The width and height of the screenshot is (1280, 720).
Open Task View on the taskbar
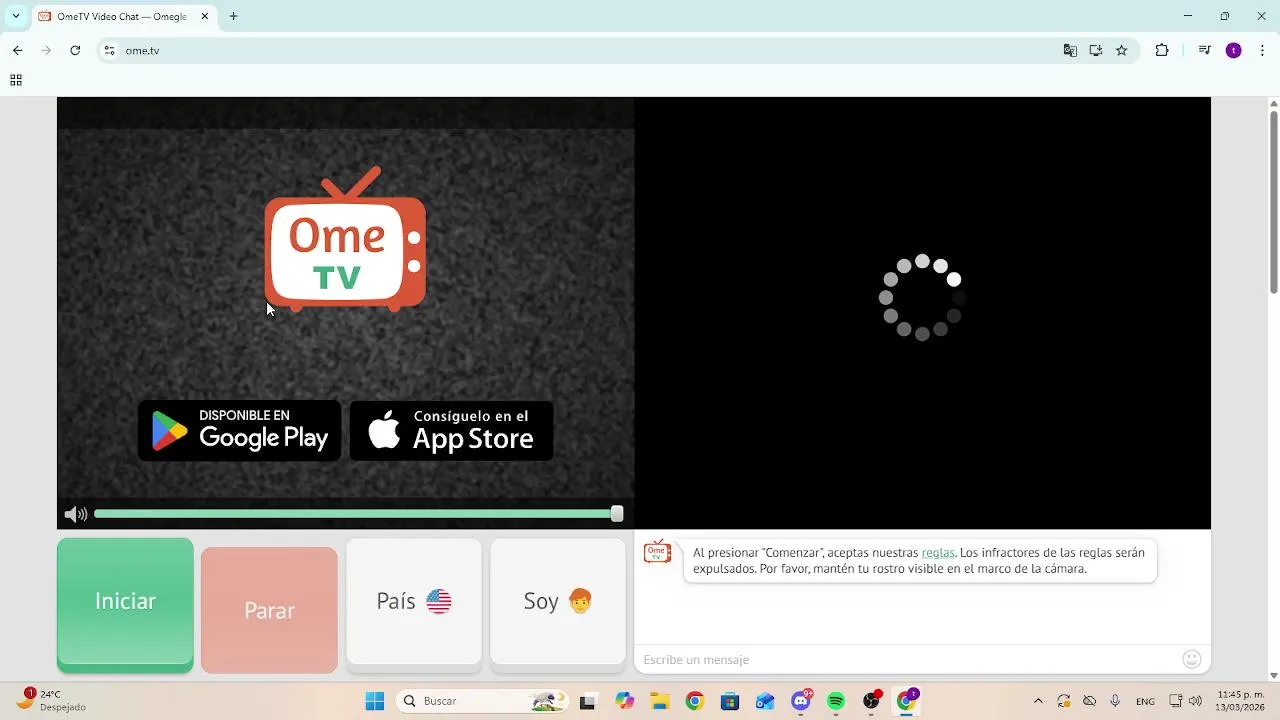click(x=587, y=701)
